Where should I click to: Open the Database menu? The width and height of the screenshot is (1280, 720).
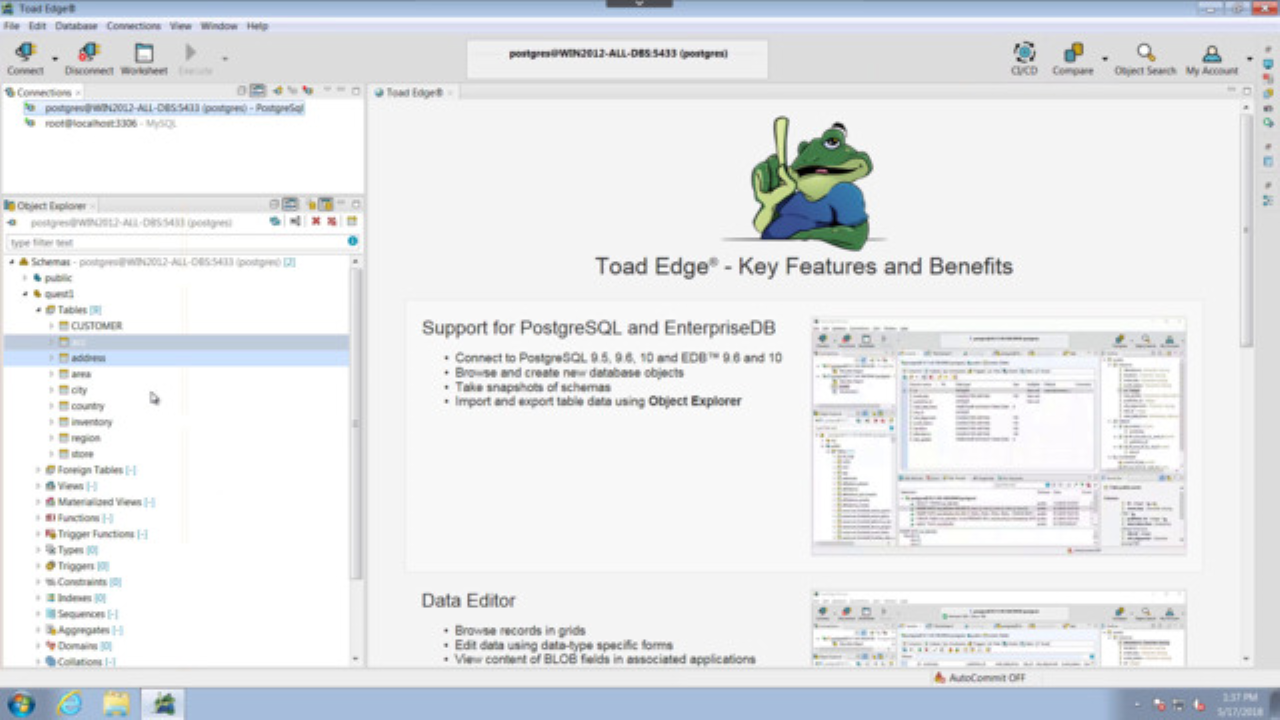coord(75,26)
